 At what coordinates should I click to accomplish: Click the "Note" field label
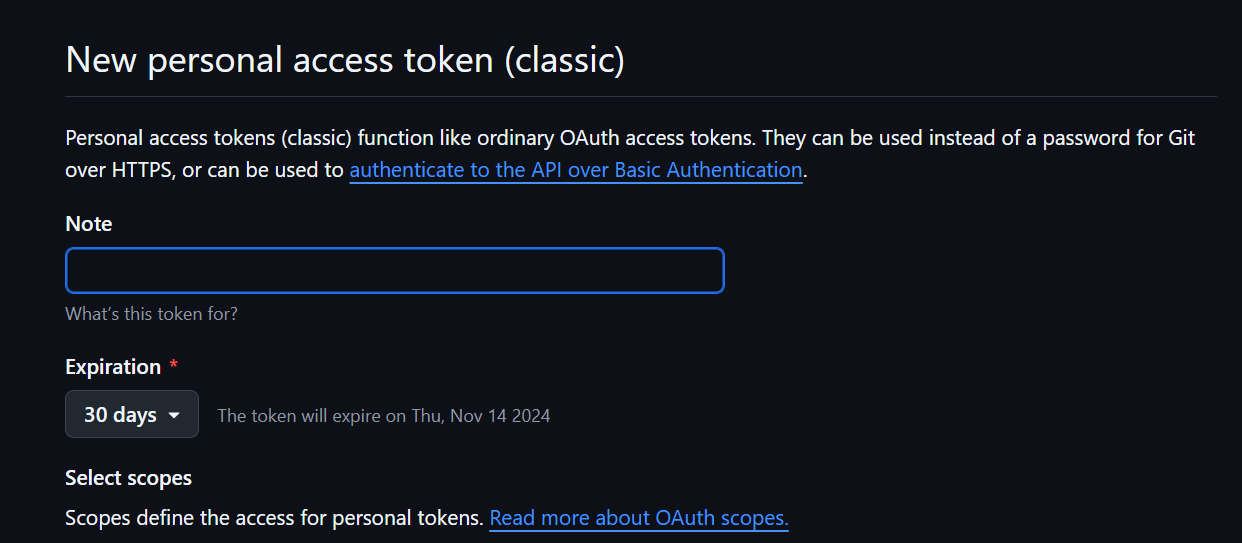click(x=88, y=224)
